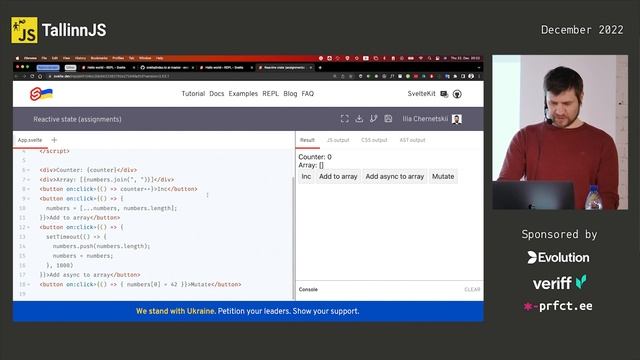
Task: Open the macOS Apple menu
Action: tap(17, 58)
